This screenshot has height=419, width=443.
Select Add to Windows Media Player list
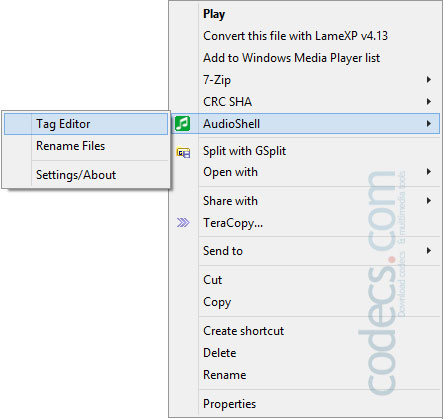click(x=305, y=58)
